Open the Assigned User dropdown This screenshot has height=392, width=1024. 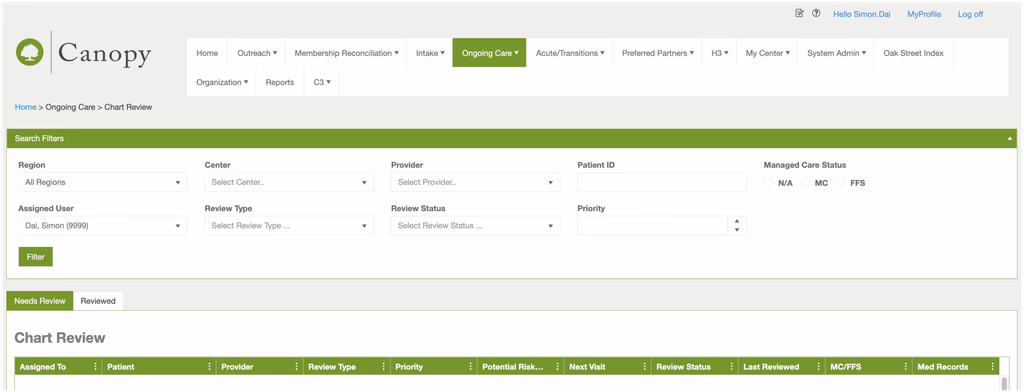coord(103,225)
